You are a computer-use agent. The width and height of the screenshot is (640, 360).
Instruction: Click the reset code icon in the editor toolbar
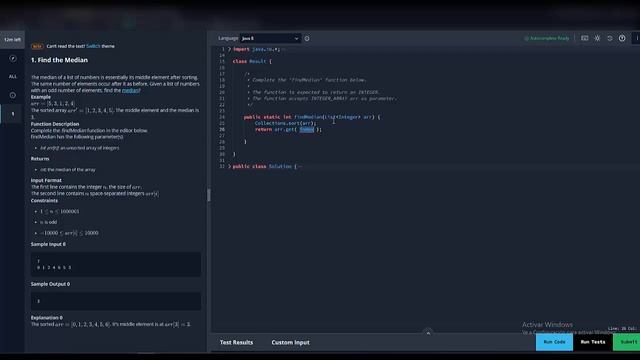click(x=609, y=38)
